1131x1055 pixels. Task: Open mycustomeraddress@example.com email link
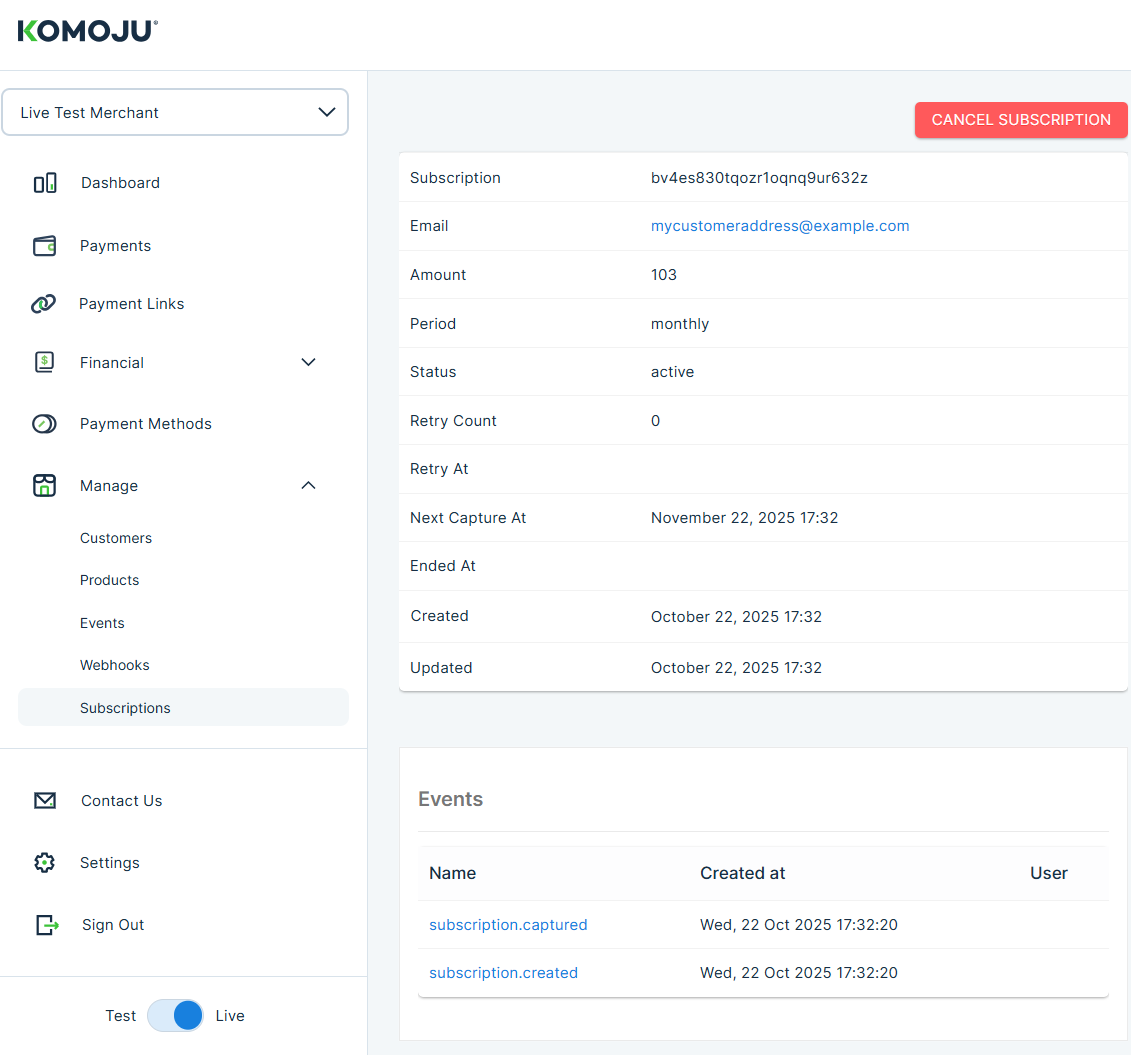[780, 226]
